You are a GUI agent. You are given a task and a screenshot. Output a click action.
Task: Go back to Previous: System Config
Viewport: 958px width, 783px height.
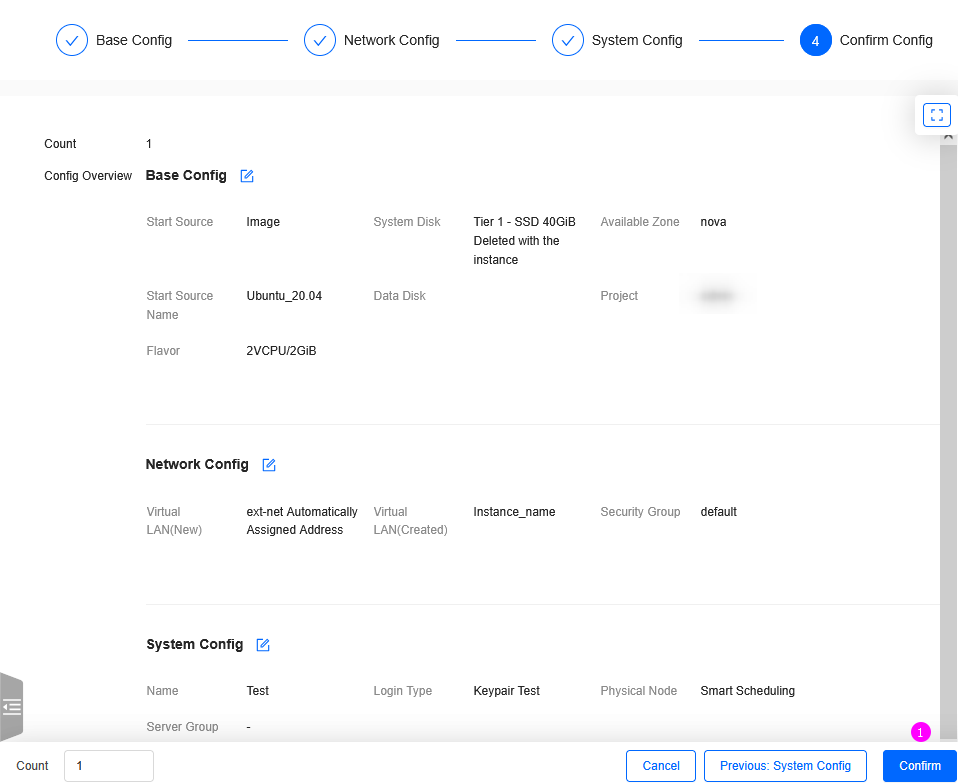tap(785, 766)
